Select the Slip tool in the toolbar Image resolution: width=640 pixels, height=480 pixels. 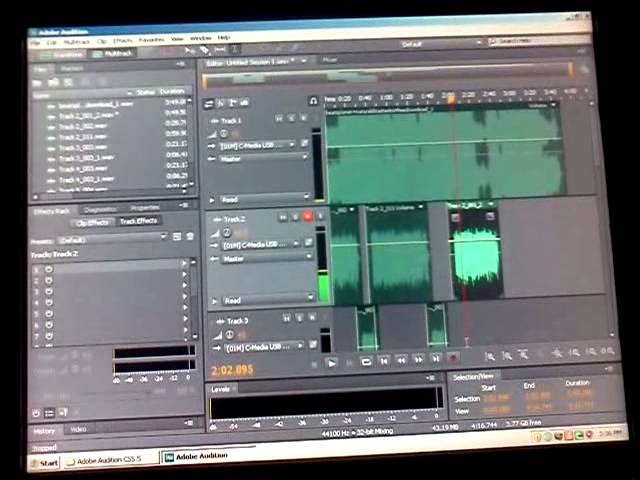pos(220,50)
